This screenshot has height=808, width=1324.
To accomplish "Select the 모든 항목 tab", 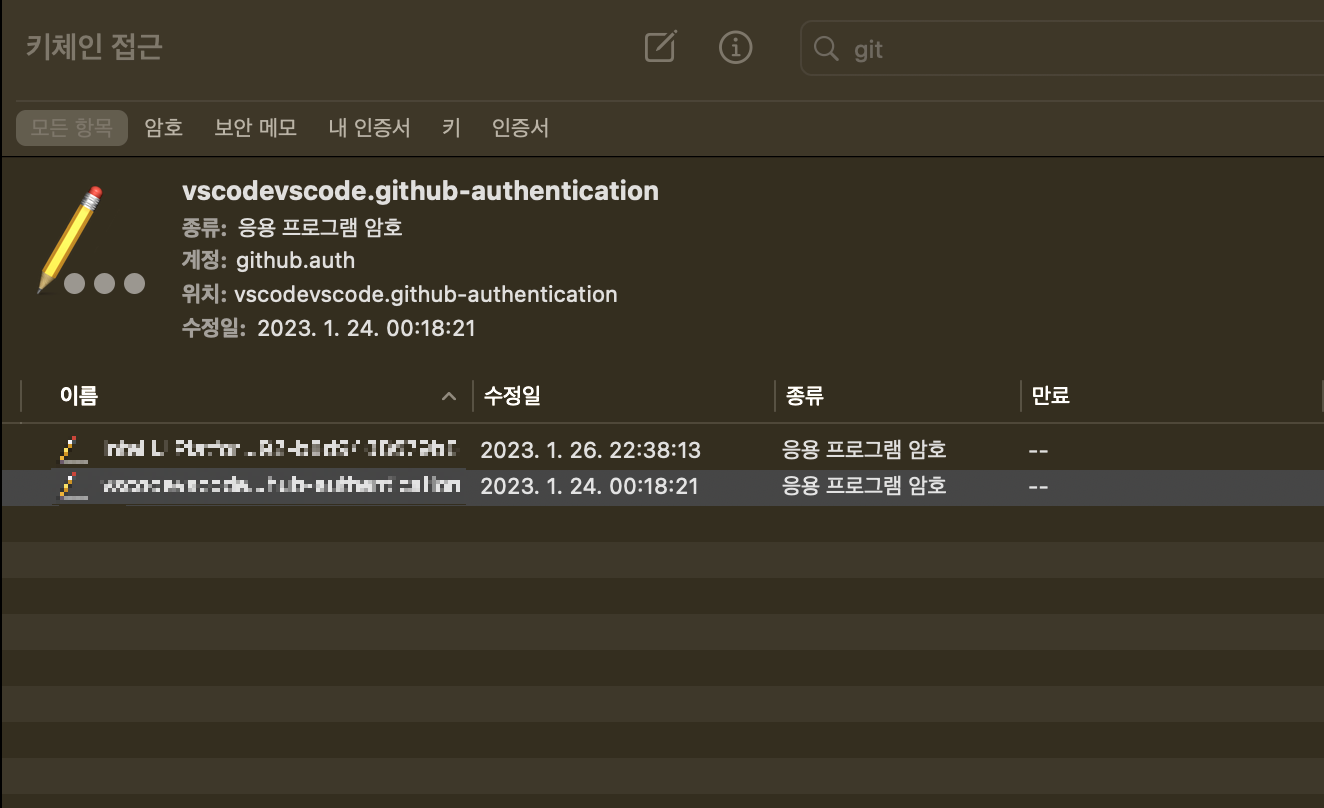I will click(x=72, y=128).
